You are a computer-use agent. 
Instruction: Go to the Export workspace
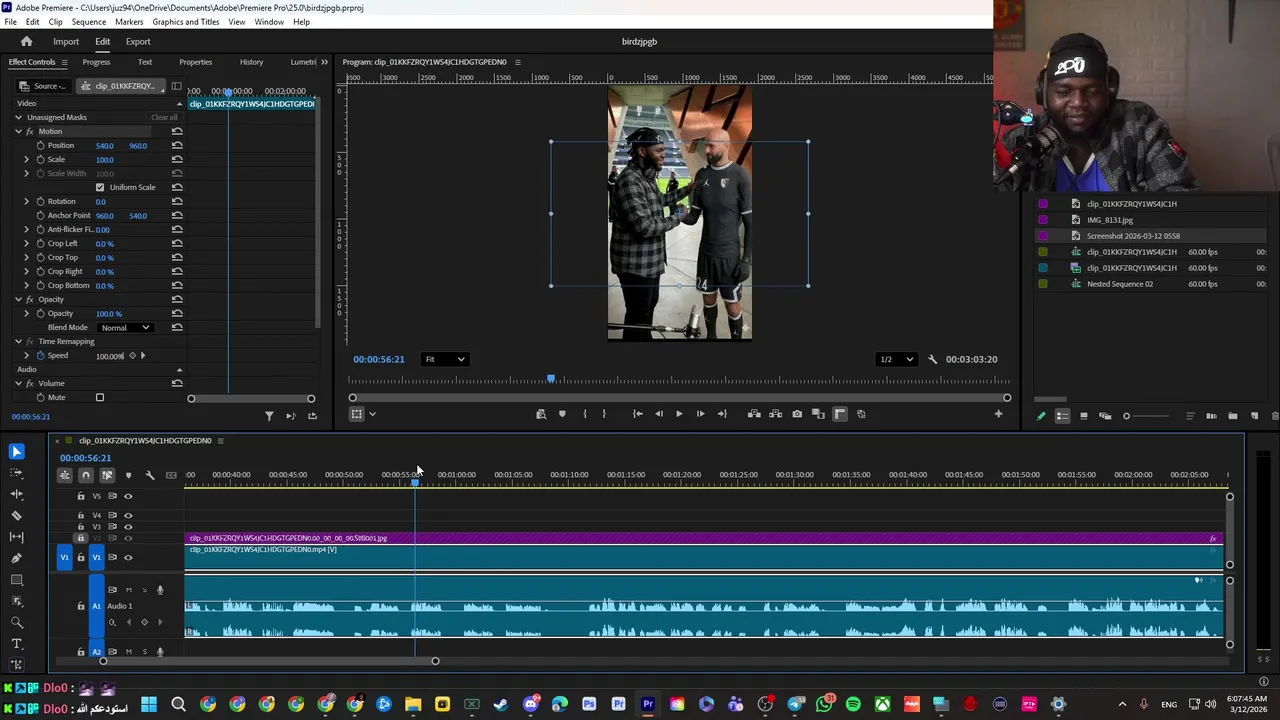tap(138, 42)
